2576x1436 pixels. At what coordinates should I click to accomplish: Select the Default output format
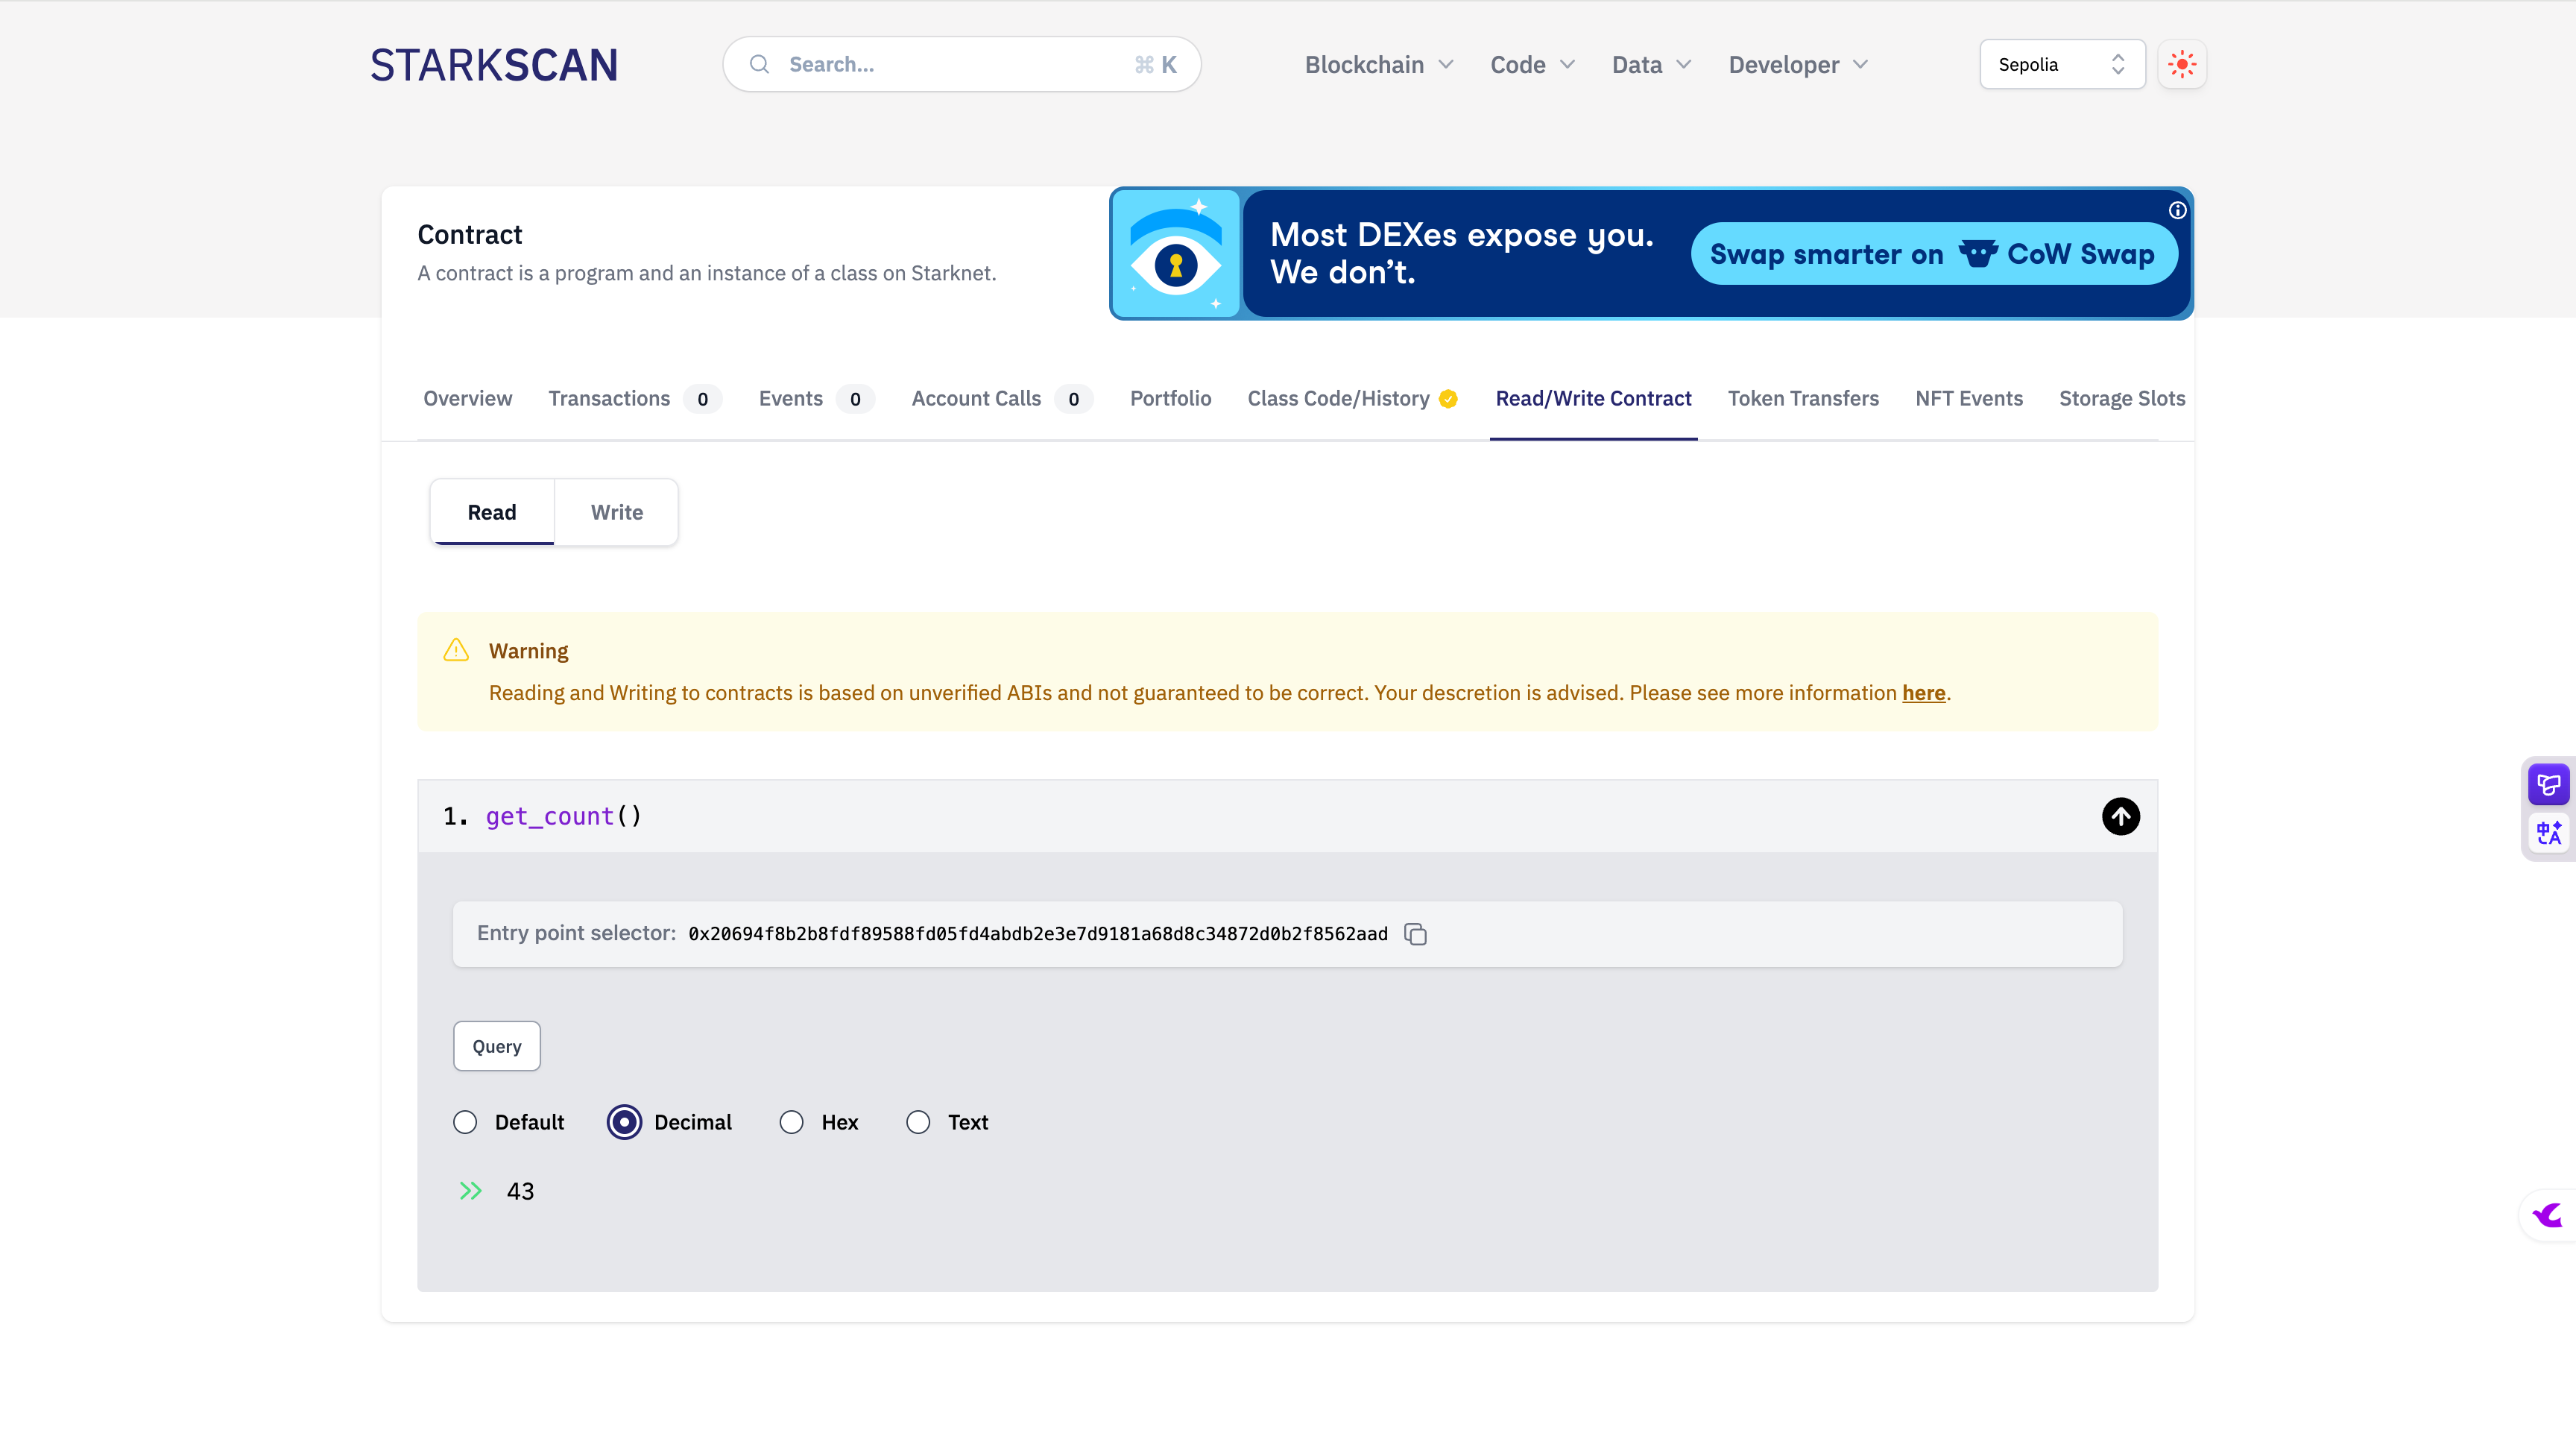coord(465,1122)
